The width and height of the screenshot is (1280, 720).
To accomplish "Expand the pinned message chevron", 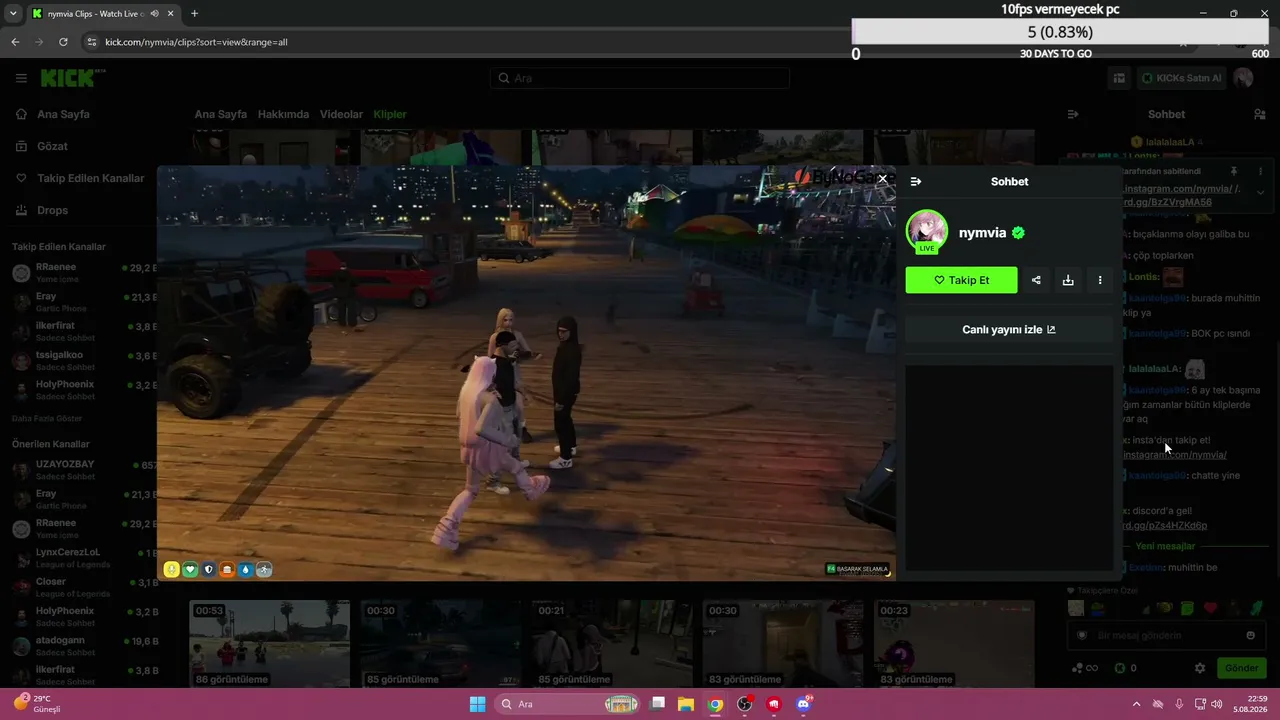I will click(1260, 192).
